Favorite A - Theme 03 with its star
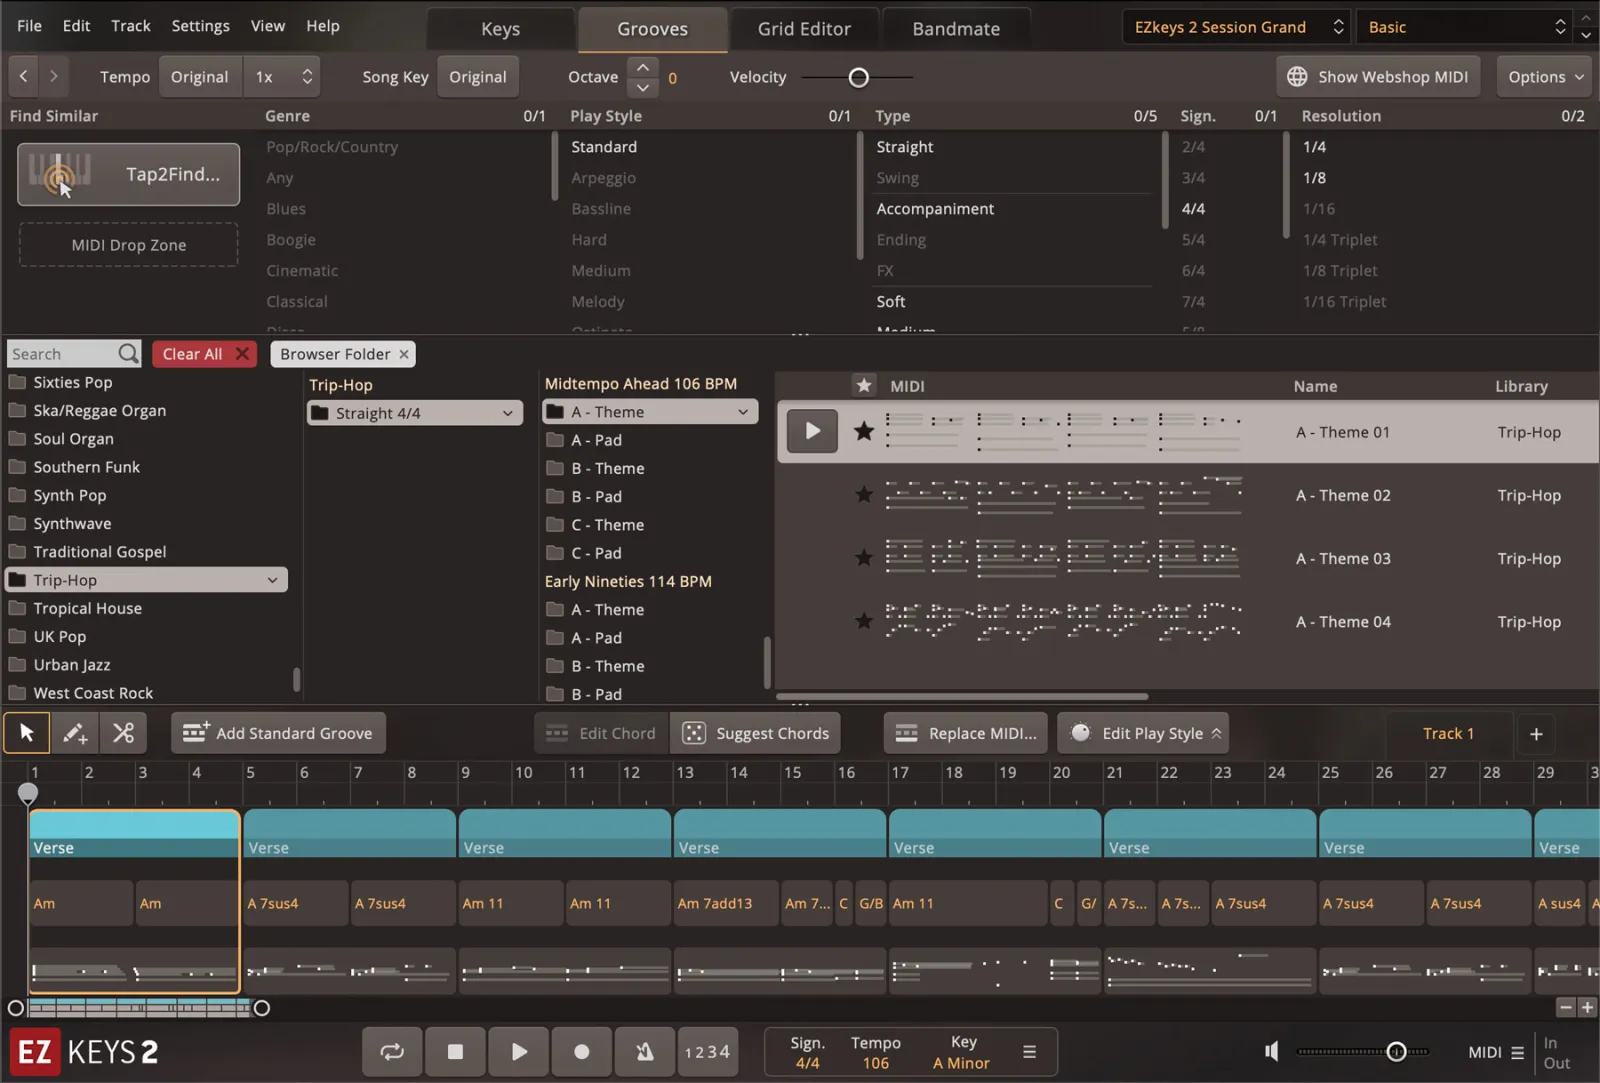 tap(864, 557)
